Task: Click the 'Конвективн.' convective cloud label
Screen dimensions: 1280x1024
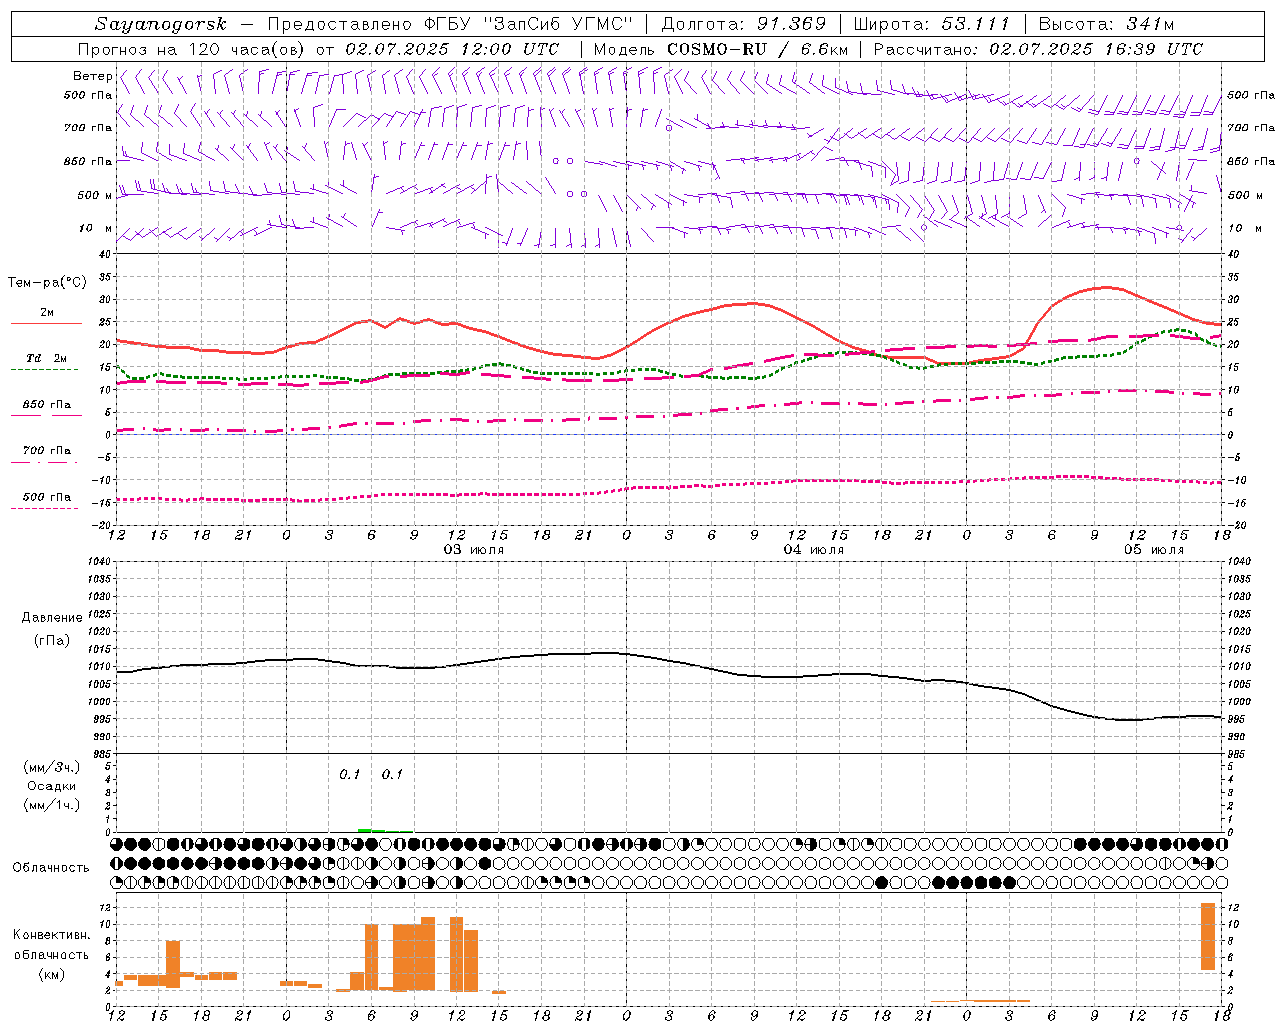Action: (x=51, y=935)
